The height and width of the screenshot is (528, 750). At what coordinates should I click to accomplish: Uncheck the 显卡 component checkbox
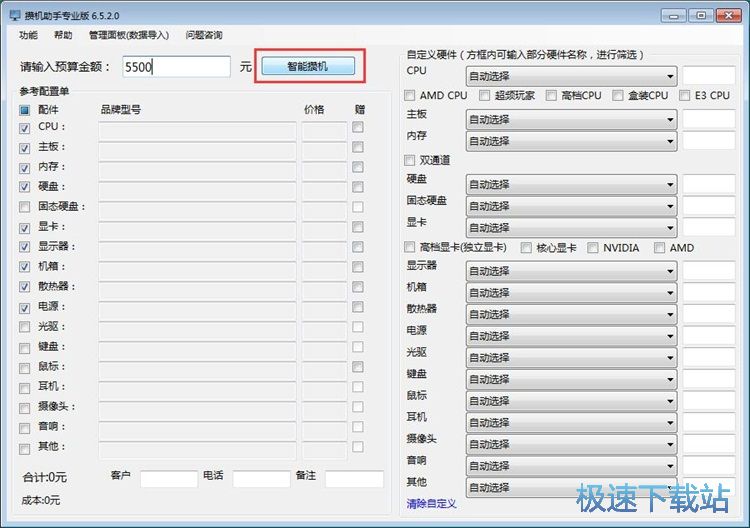[24, 228]
